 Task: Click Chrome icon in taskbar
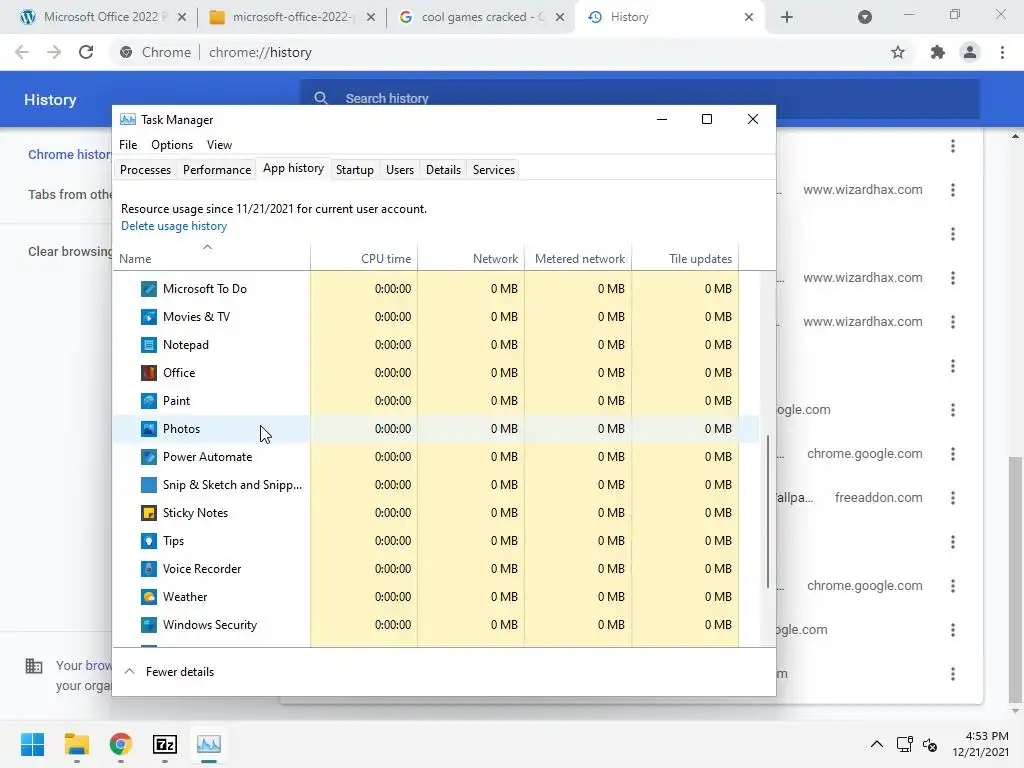pos(121,744)
